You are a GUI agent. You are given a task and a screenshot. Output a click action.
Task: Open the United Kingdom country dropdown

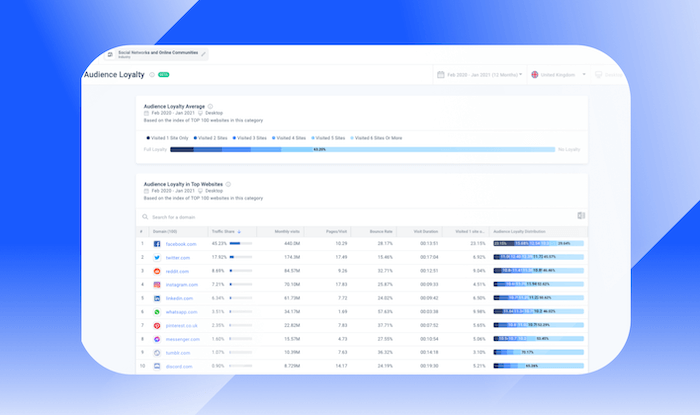[x=560, y=74]
